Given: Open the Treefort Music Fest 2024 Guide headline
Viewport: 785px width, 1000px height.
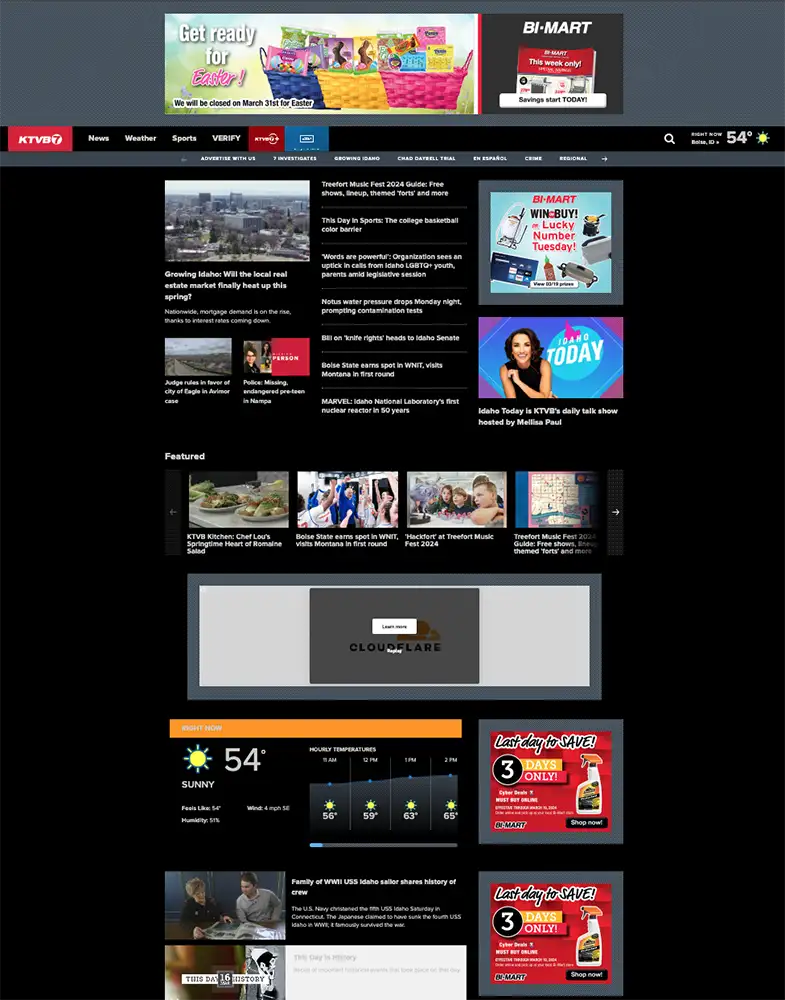Looking at the screenshot, I should click(385, 189).
